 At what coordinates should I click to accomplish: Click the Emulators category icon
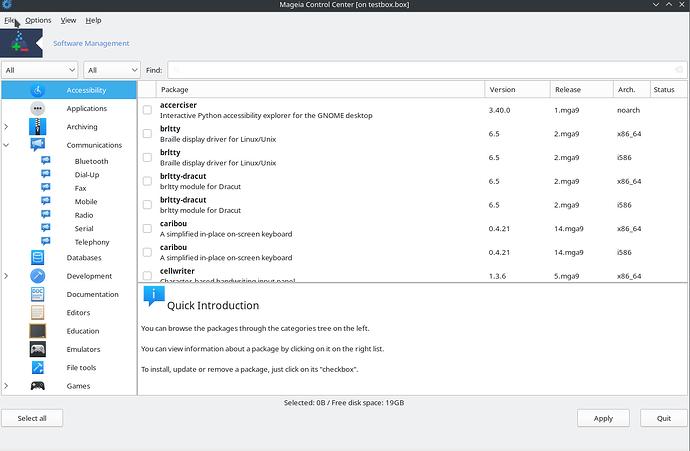coord(37,349)
